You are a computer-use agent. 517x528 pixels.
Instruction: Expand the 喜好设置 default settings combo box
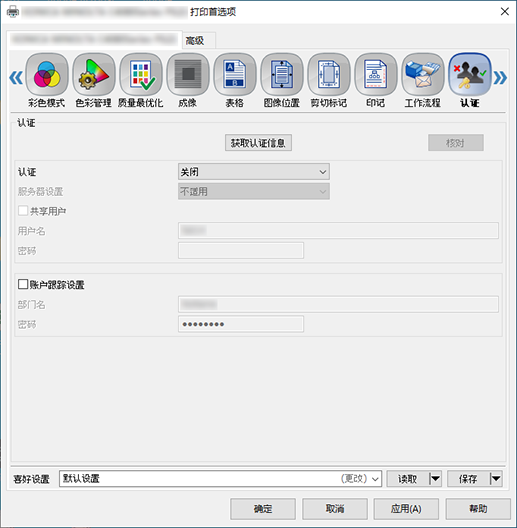pos(220,478)
